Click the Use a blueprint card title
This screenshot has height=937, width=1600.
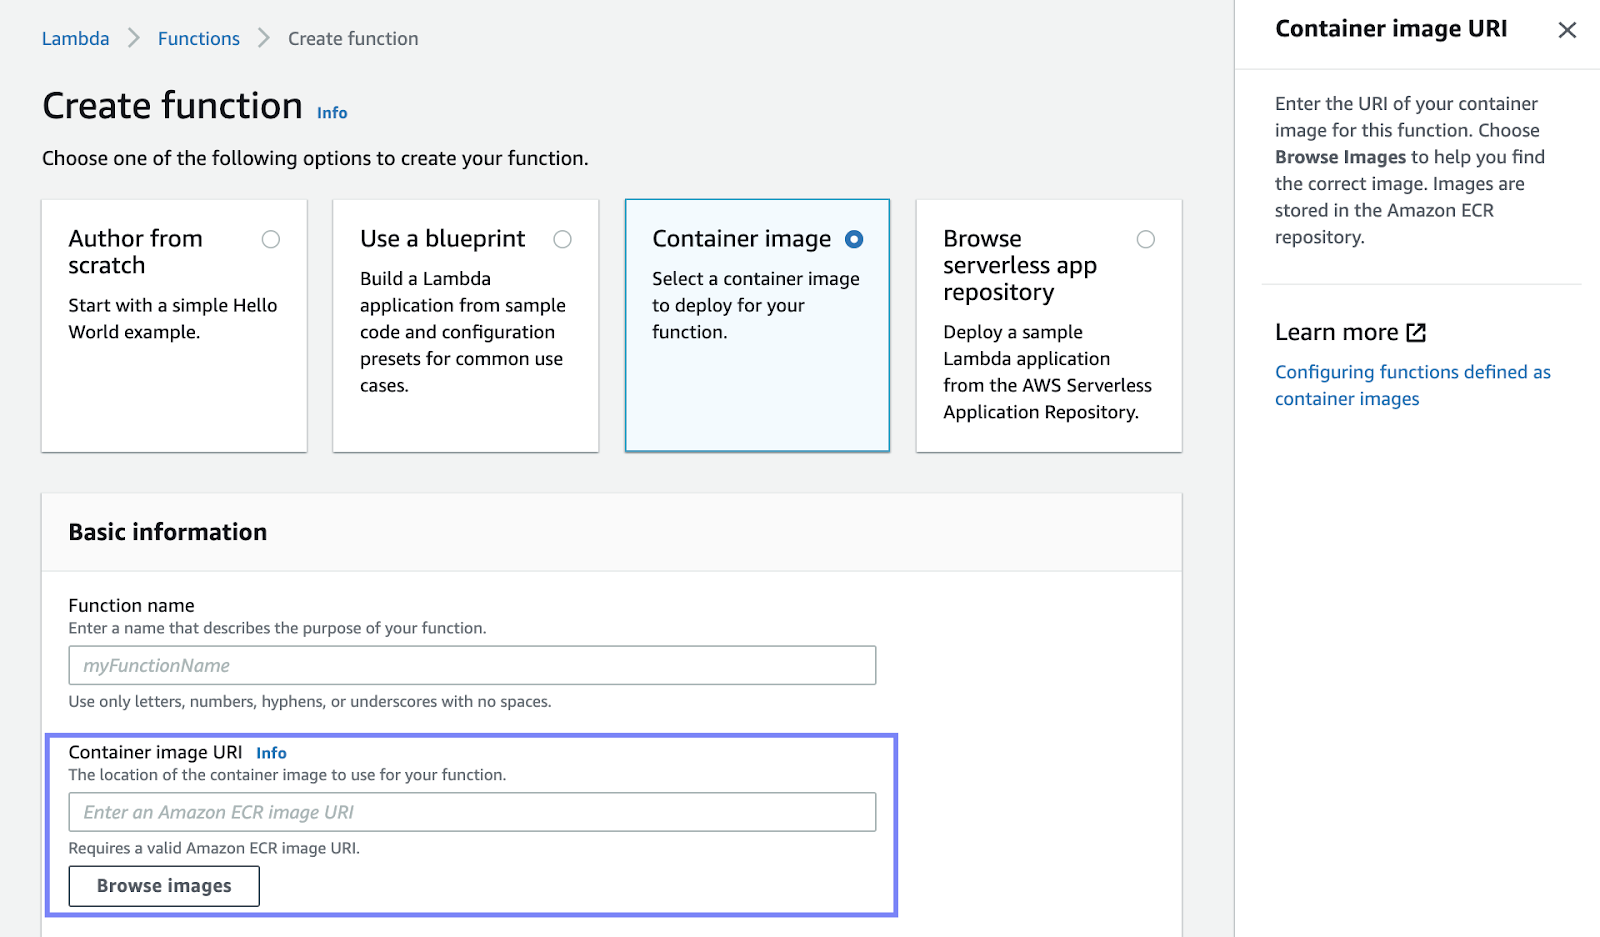442,239
